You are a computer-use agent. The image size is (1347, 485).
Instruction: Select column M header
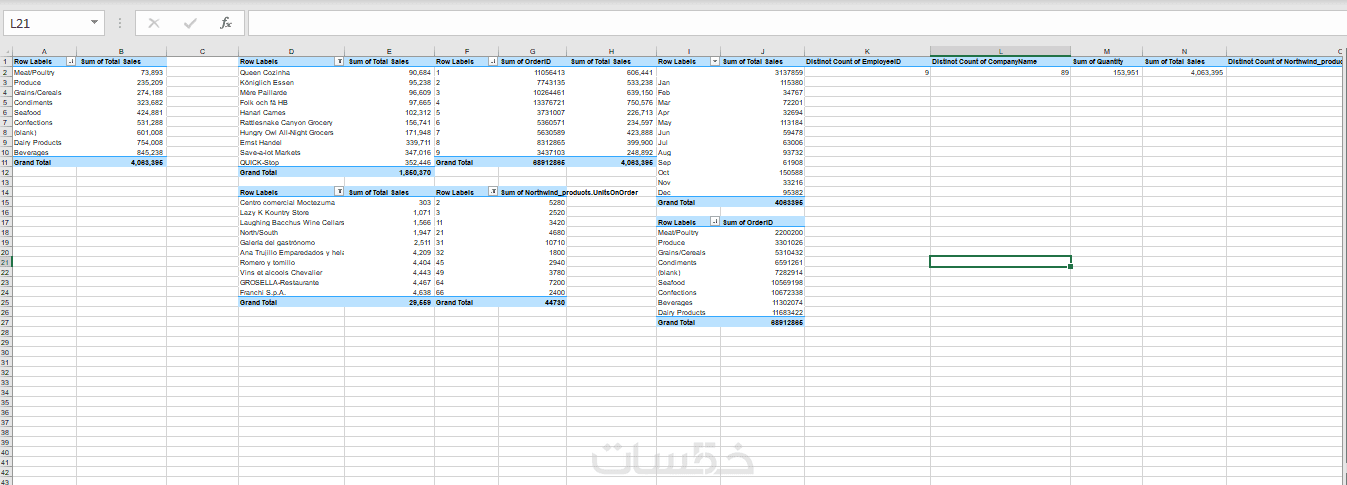click(x=1107, y=51)
